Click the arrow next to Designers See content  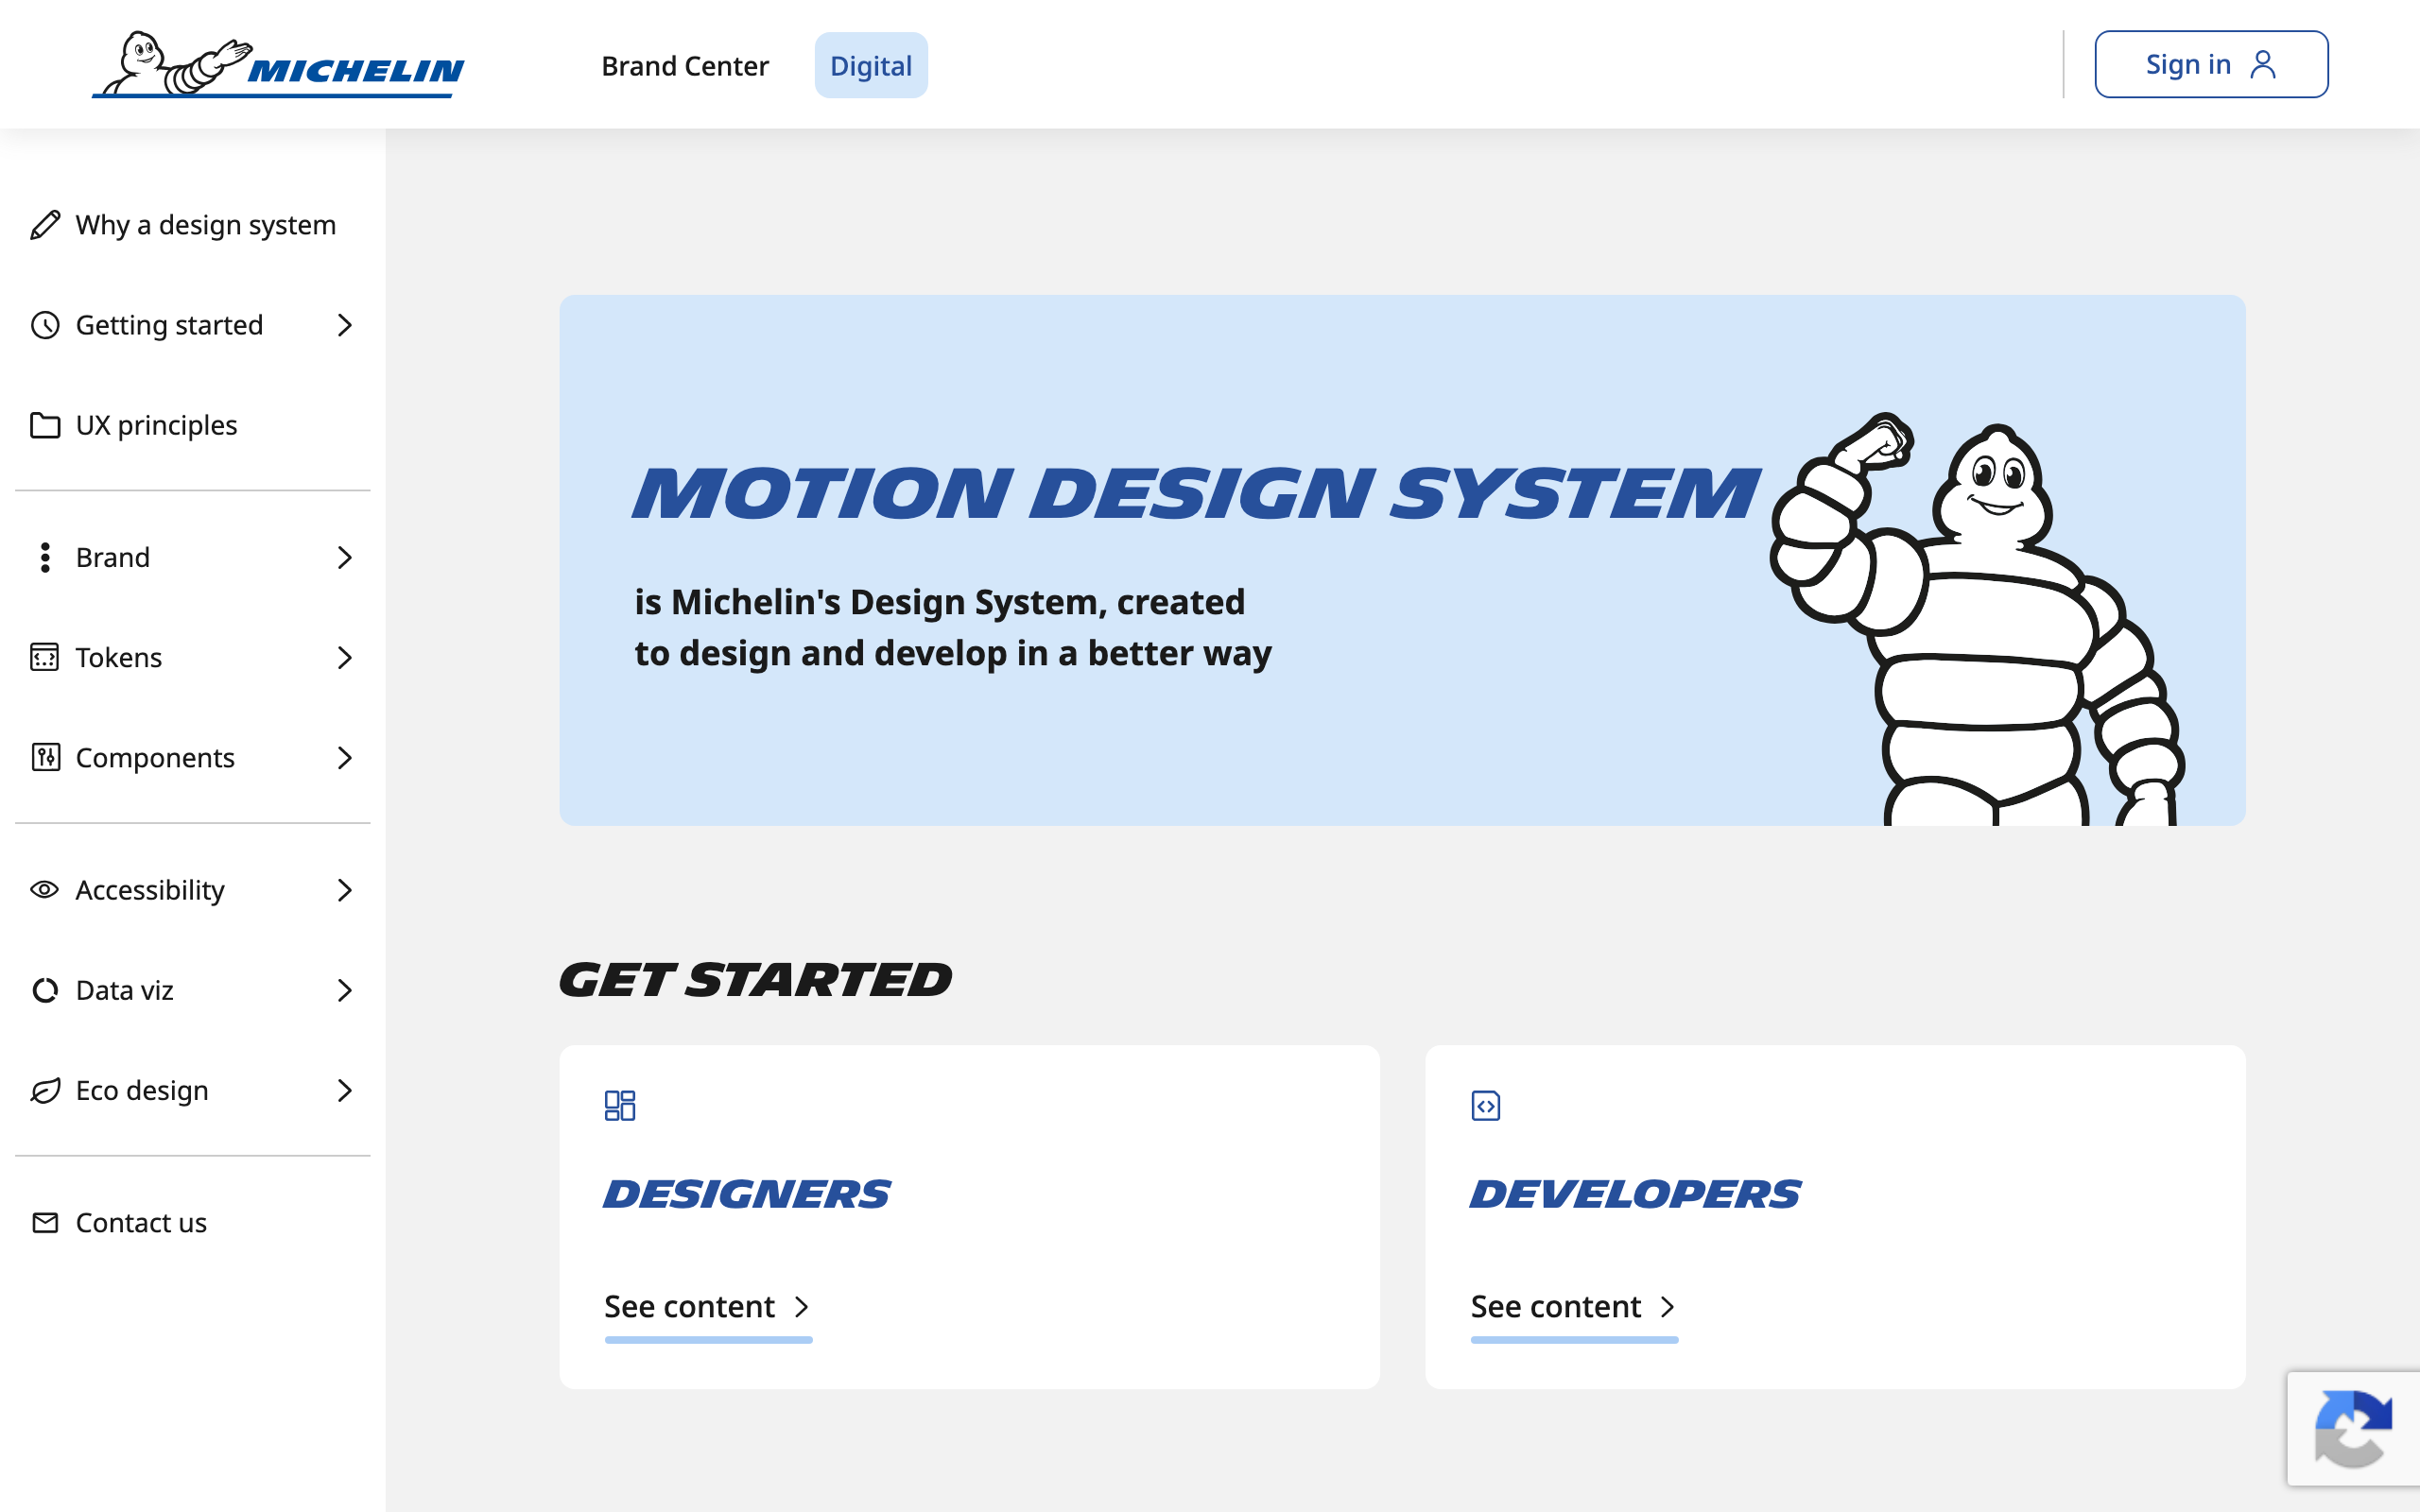[x=801, y=1307]
